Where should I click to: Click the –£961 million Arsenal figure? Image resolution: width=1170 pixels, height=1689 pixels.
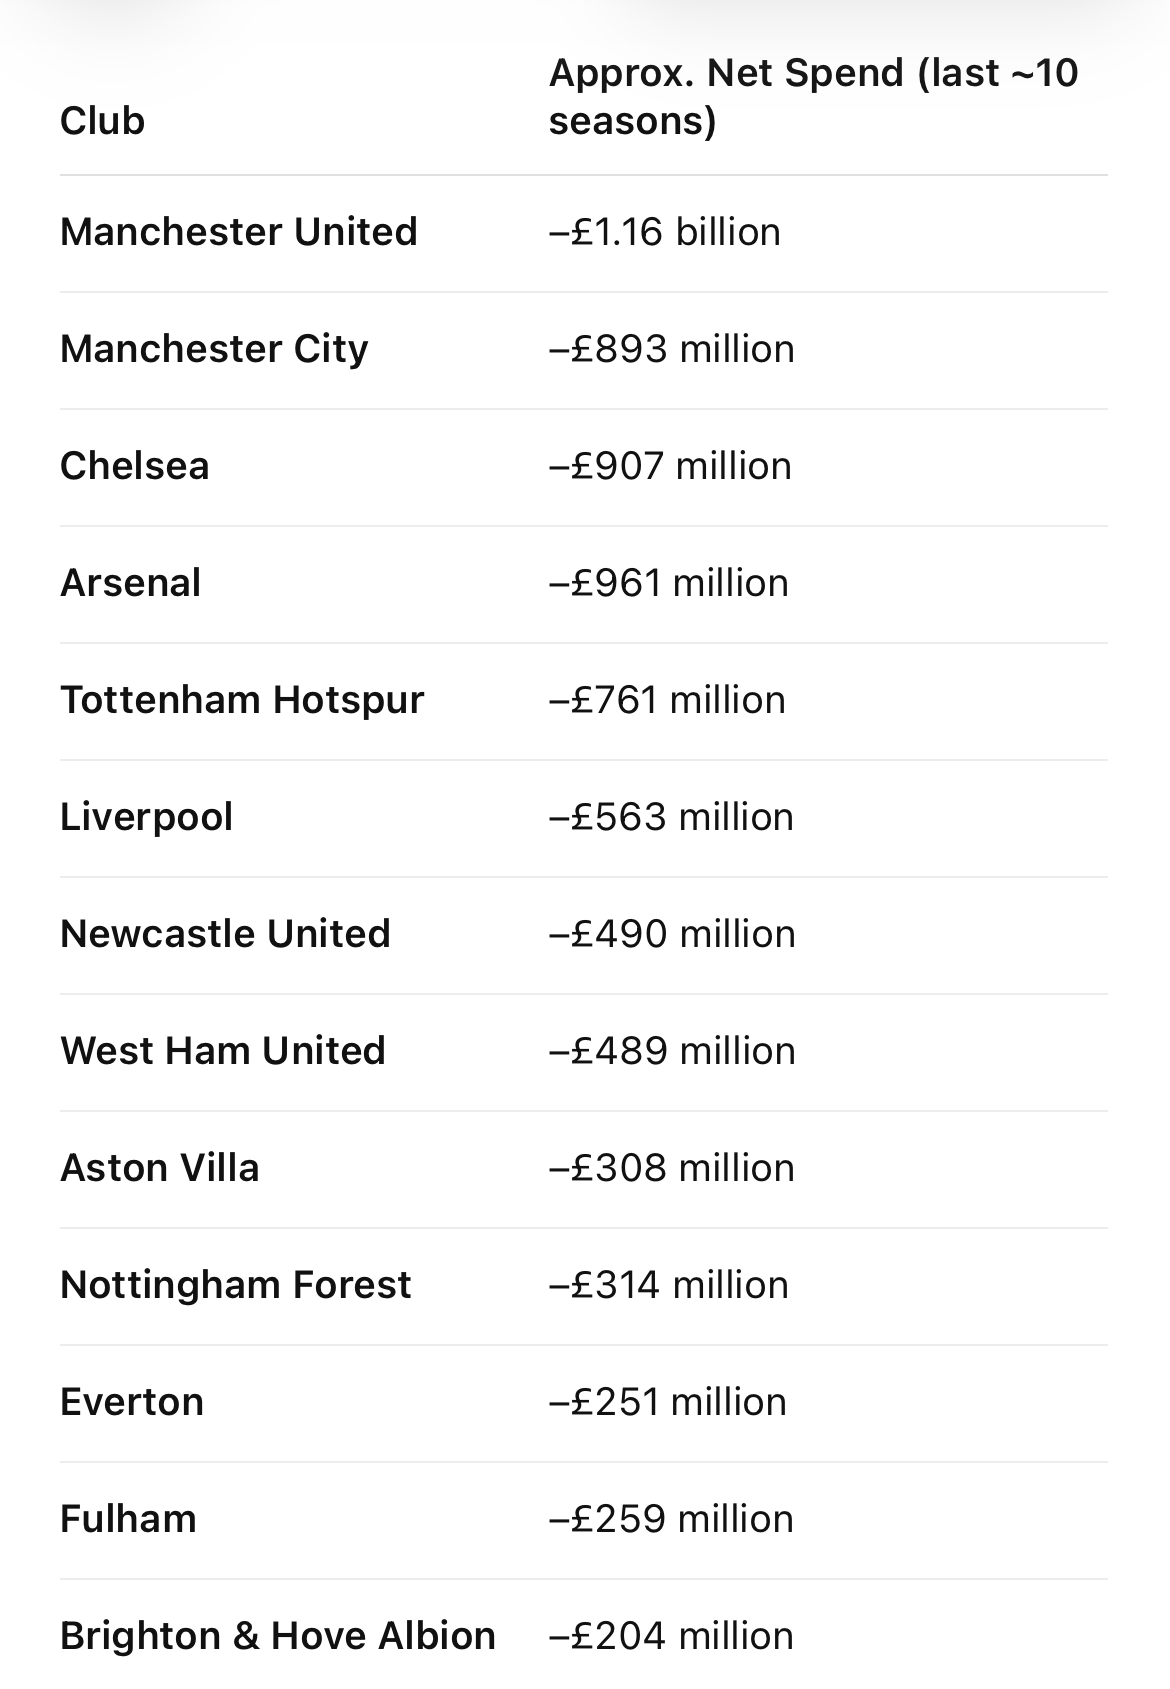tap(669, 583)
